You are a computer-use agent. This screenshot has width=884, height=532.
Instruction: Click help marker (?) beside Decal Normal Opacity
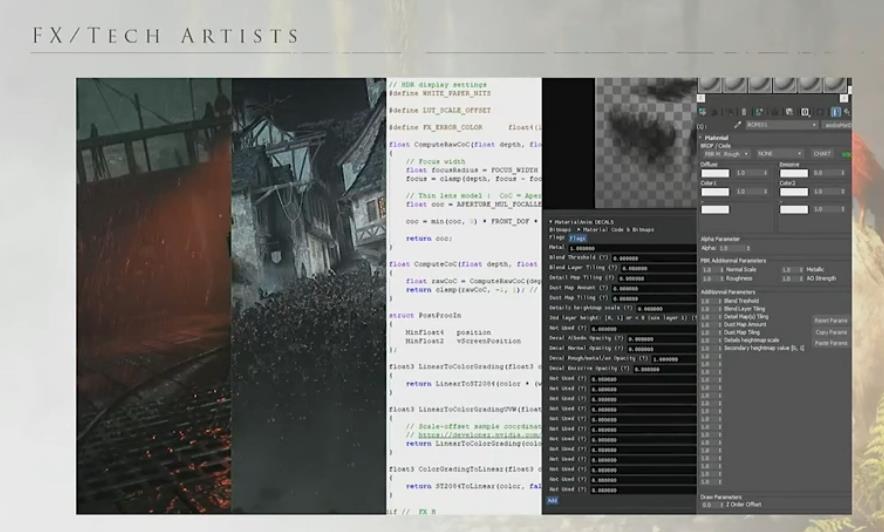[x=618, y=348]
